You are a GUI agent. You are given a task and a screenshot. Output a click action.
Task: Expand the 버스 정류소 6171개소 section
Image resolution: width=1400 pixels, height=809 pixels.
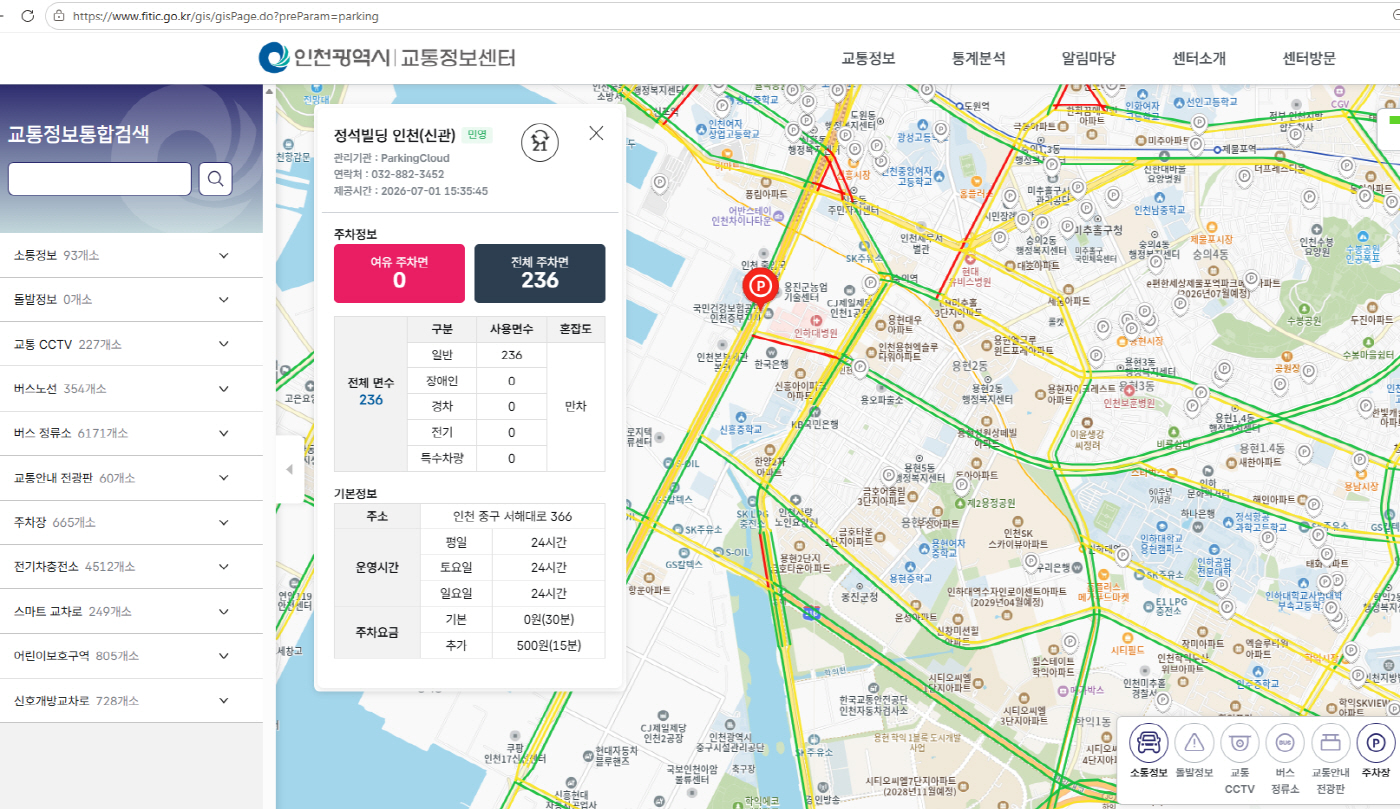pyautogui.click(x=131, y=433)
